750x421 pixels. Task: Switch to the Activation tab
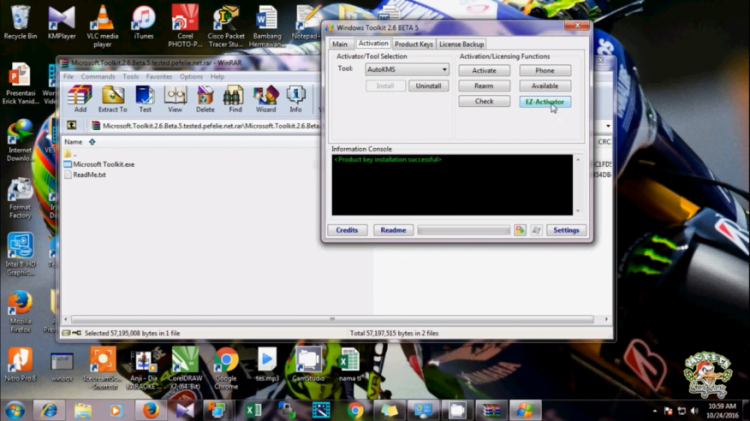point(373,43)
